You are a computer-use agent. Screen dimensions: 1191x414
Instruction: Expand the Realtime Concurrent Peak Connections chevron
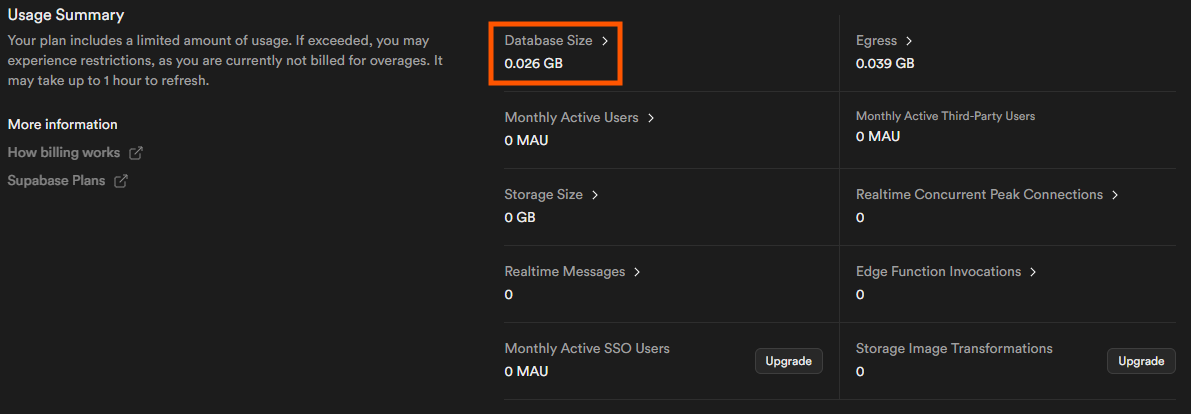(x=1115, y=194)
